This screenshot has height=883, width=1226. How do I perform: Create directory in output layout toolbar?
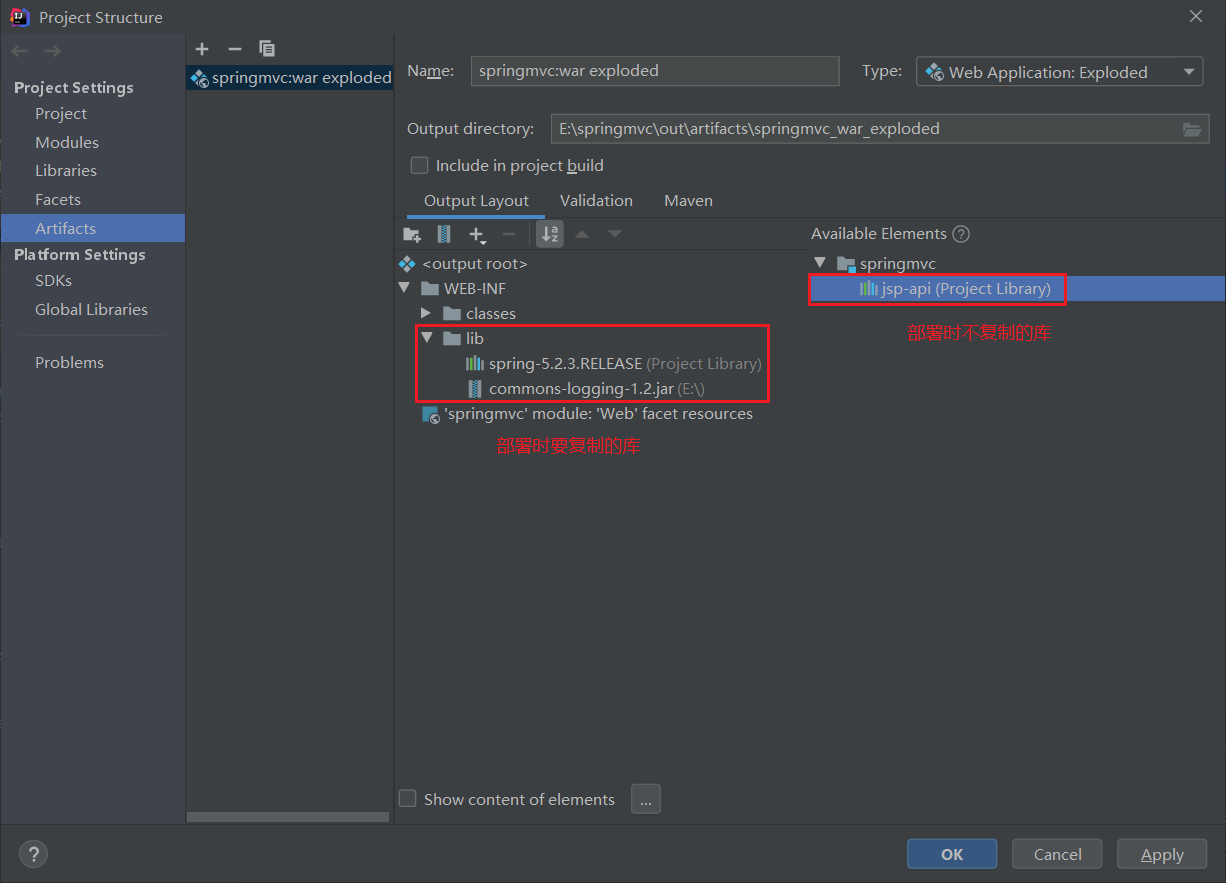pyautogui.click(x=412, y=234)
